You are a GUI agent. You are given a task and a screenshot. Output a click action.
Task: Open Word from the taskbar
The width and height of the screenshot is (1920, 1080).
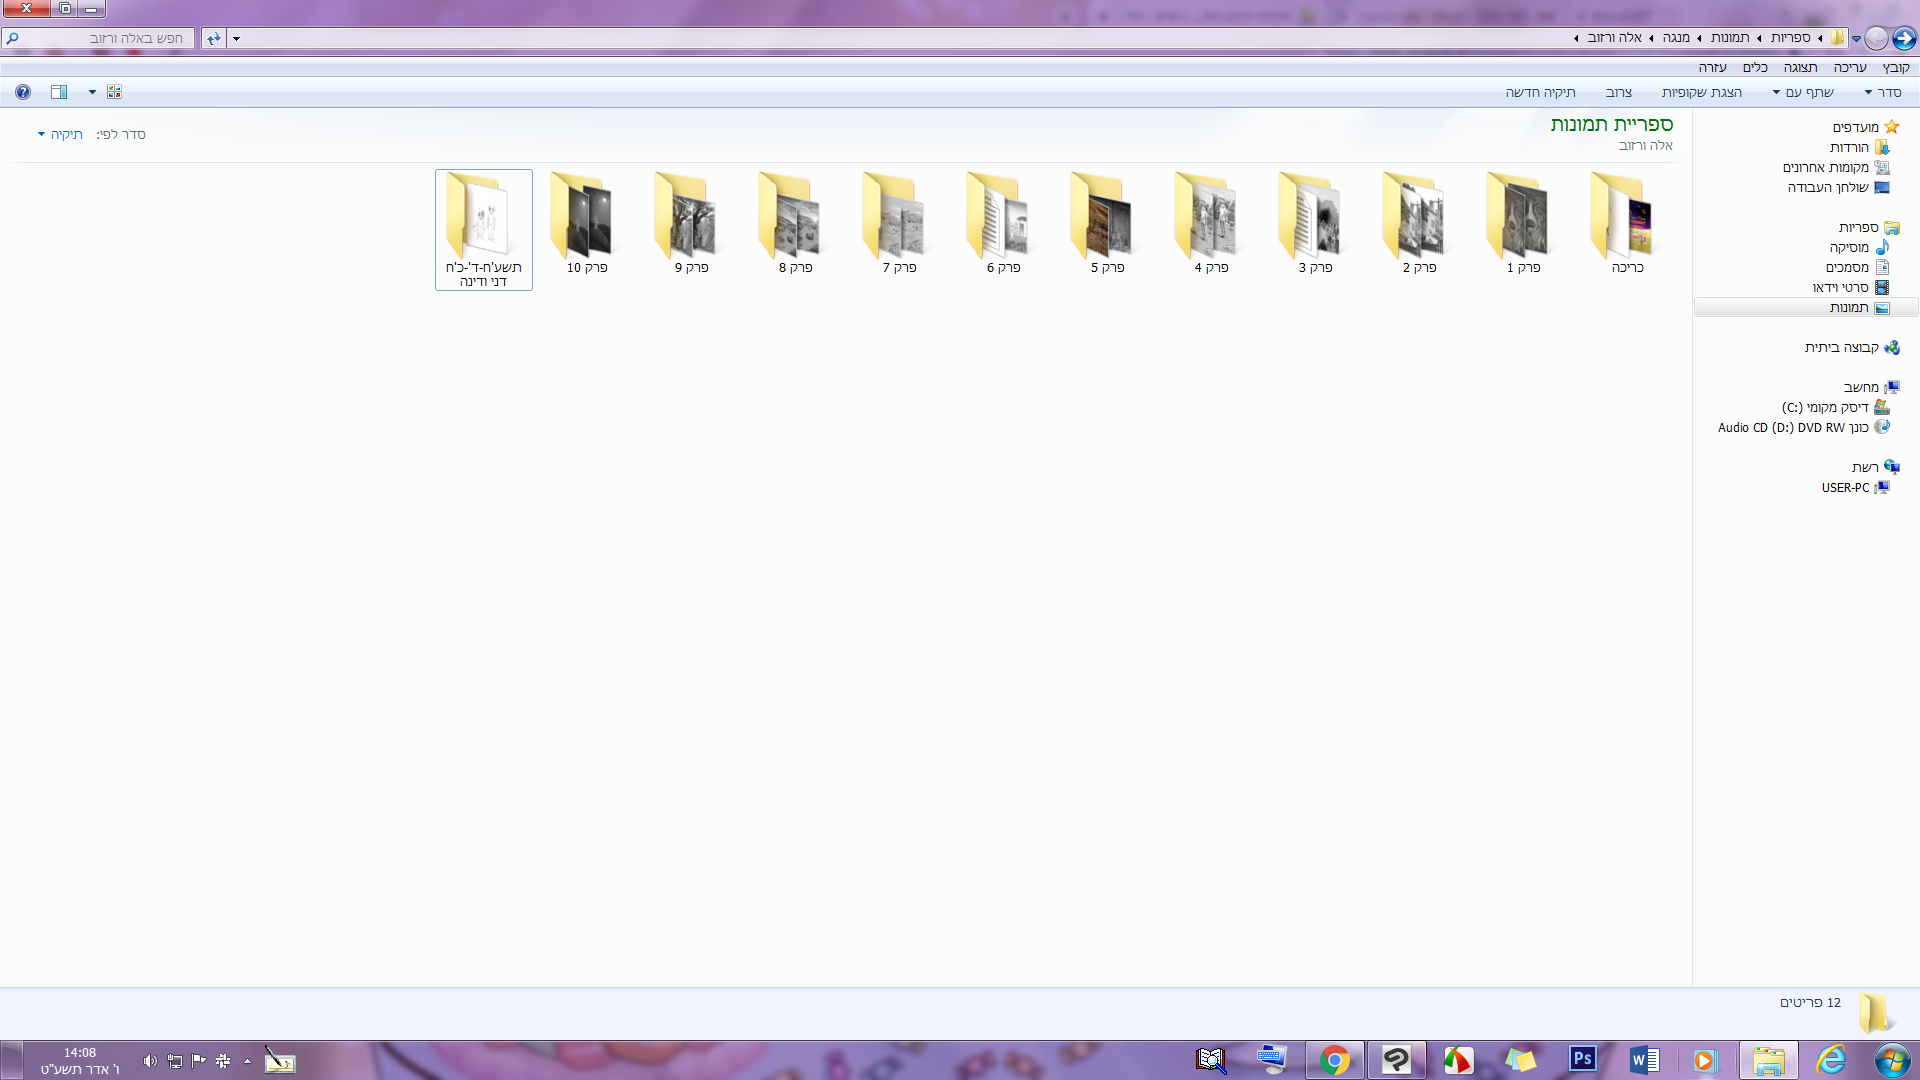pos(1644,1059)
